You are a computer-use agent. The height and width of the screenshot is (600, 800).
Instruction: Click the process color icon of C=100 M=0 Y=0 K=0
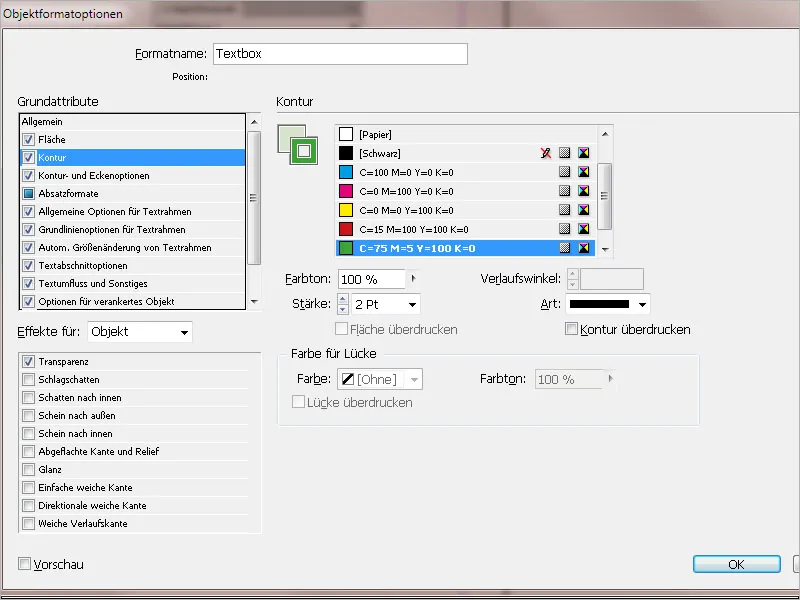tap(564, 171)
